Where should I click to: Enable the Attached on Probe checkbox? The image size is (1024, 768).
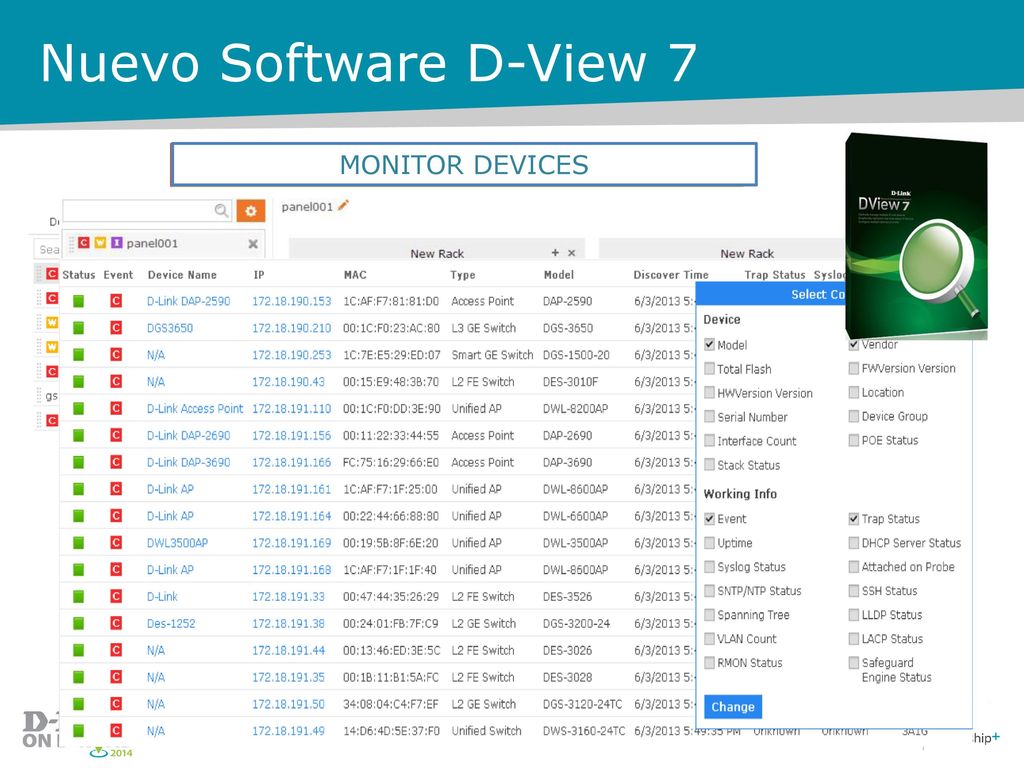point(854,567)
